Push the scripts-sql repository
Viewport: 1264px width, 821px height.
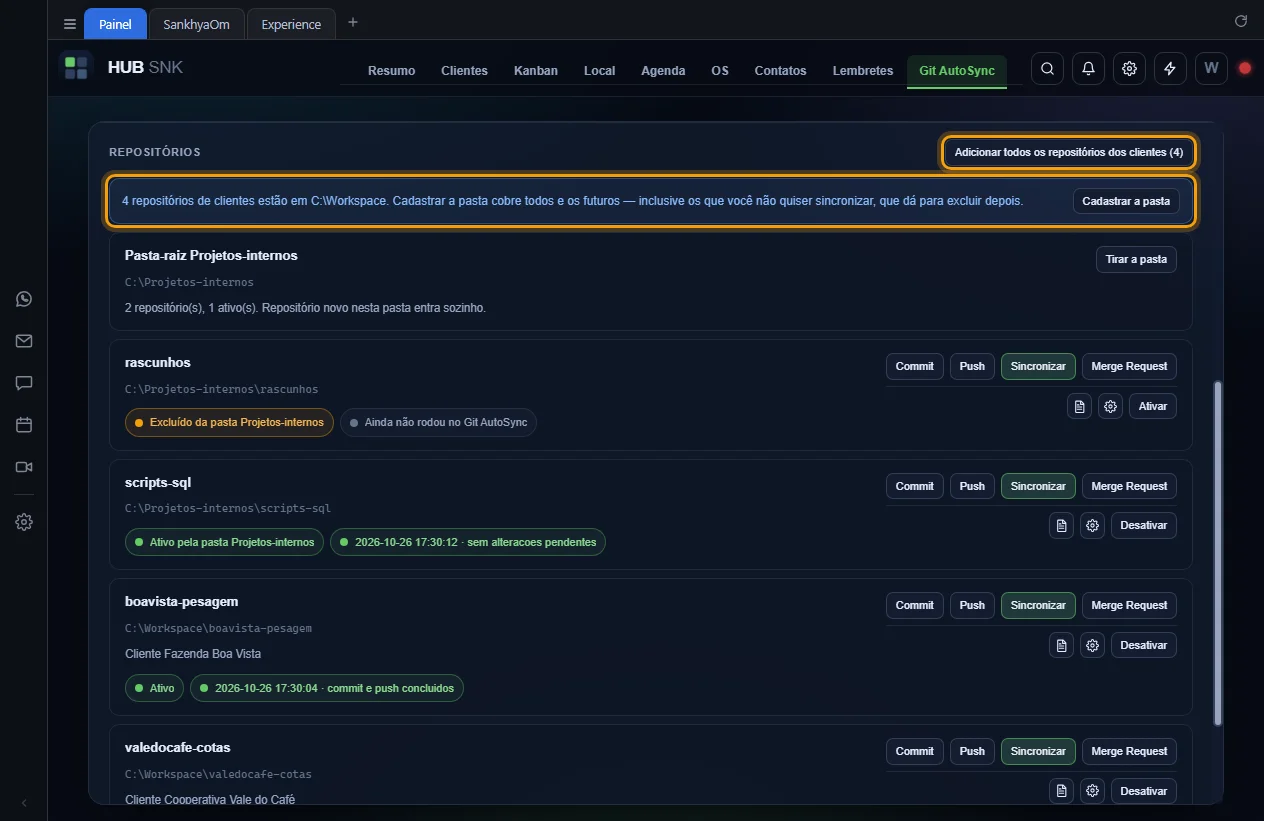(972, 486)
